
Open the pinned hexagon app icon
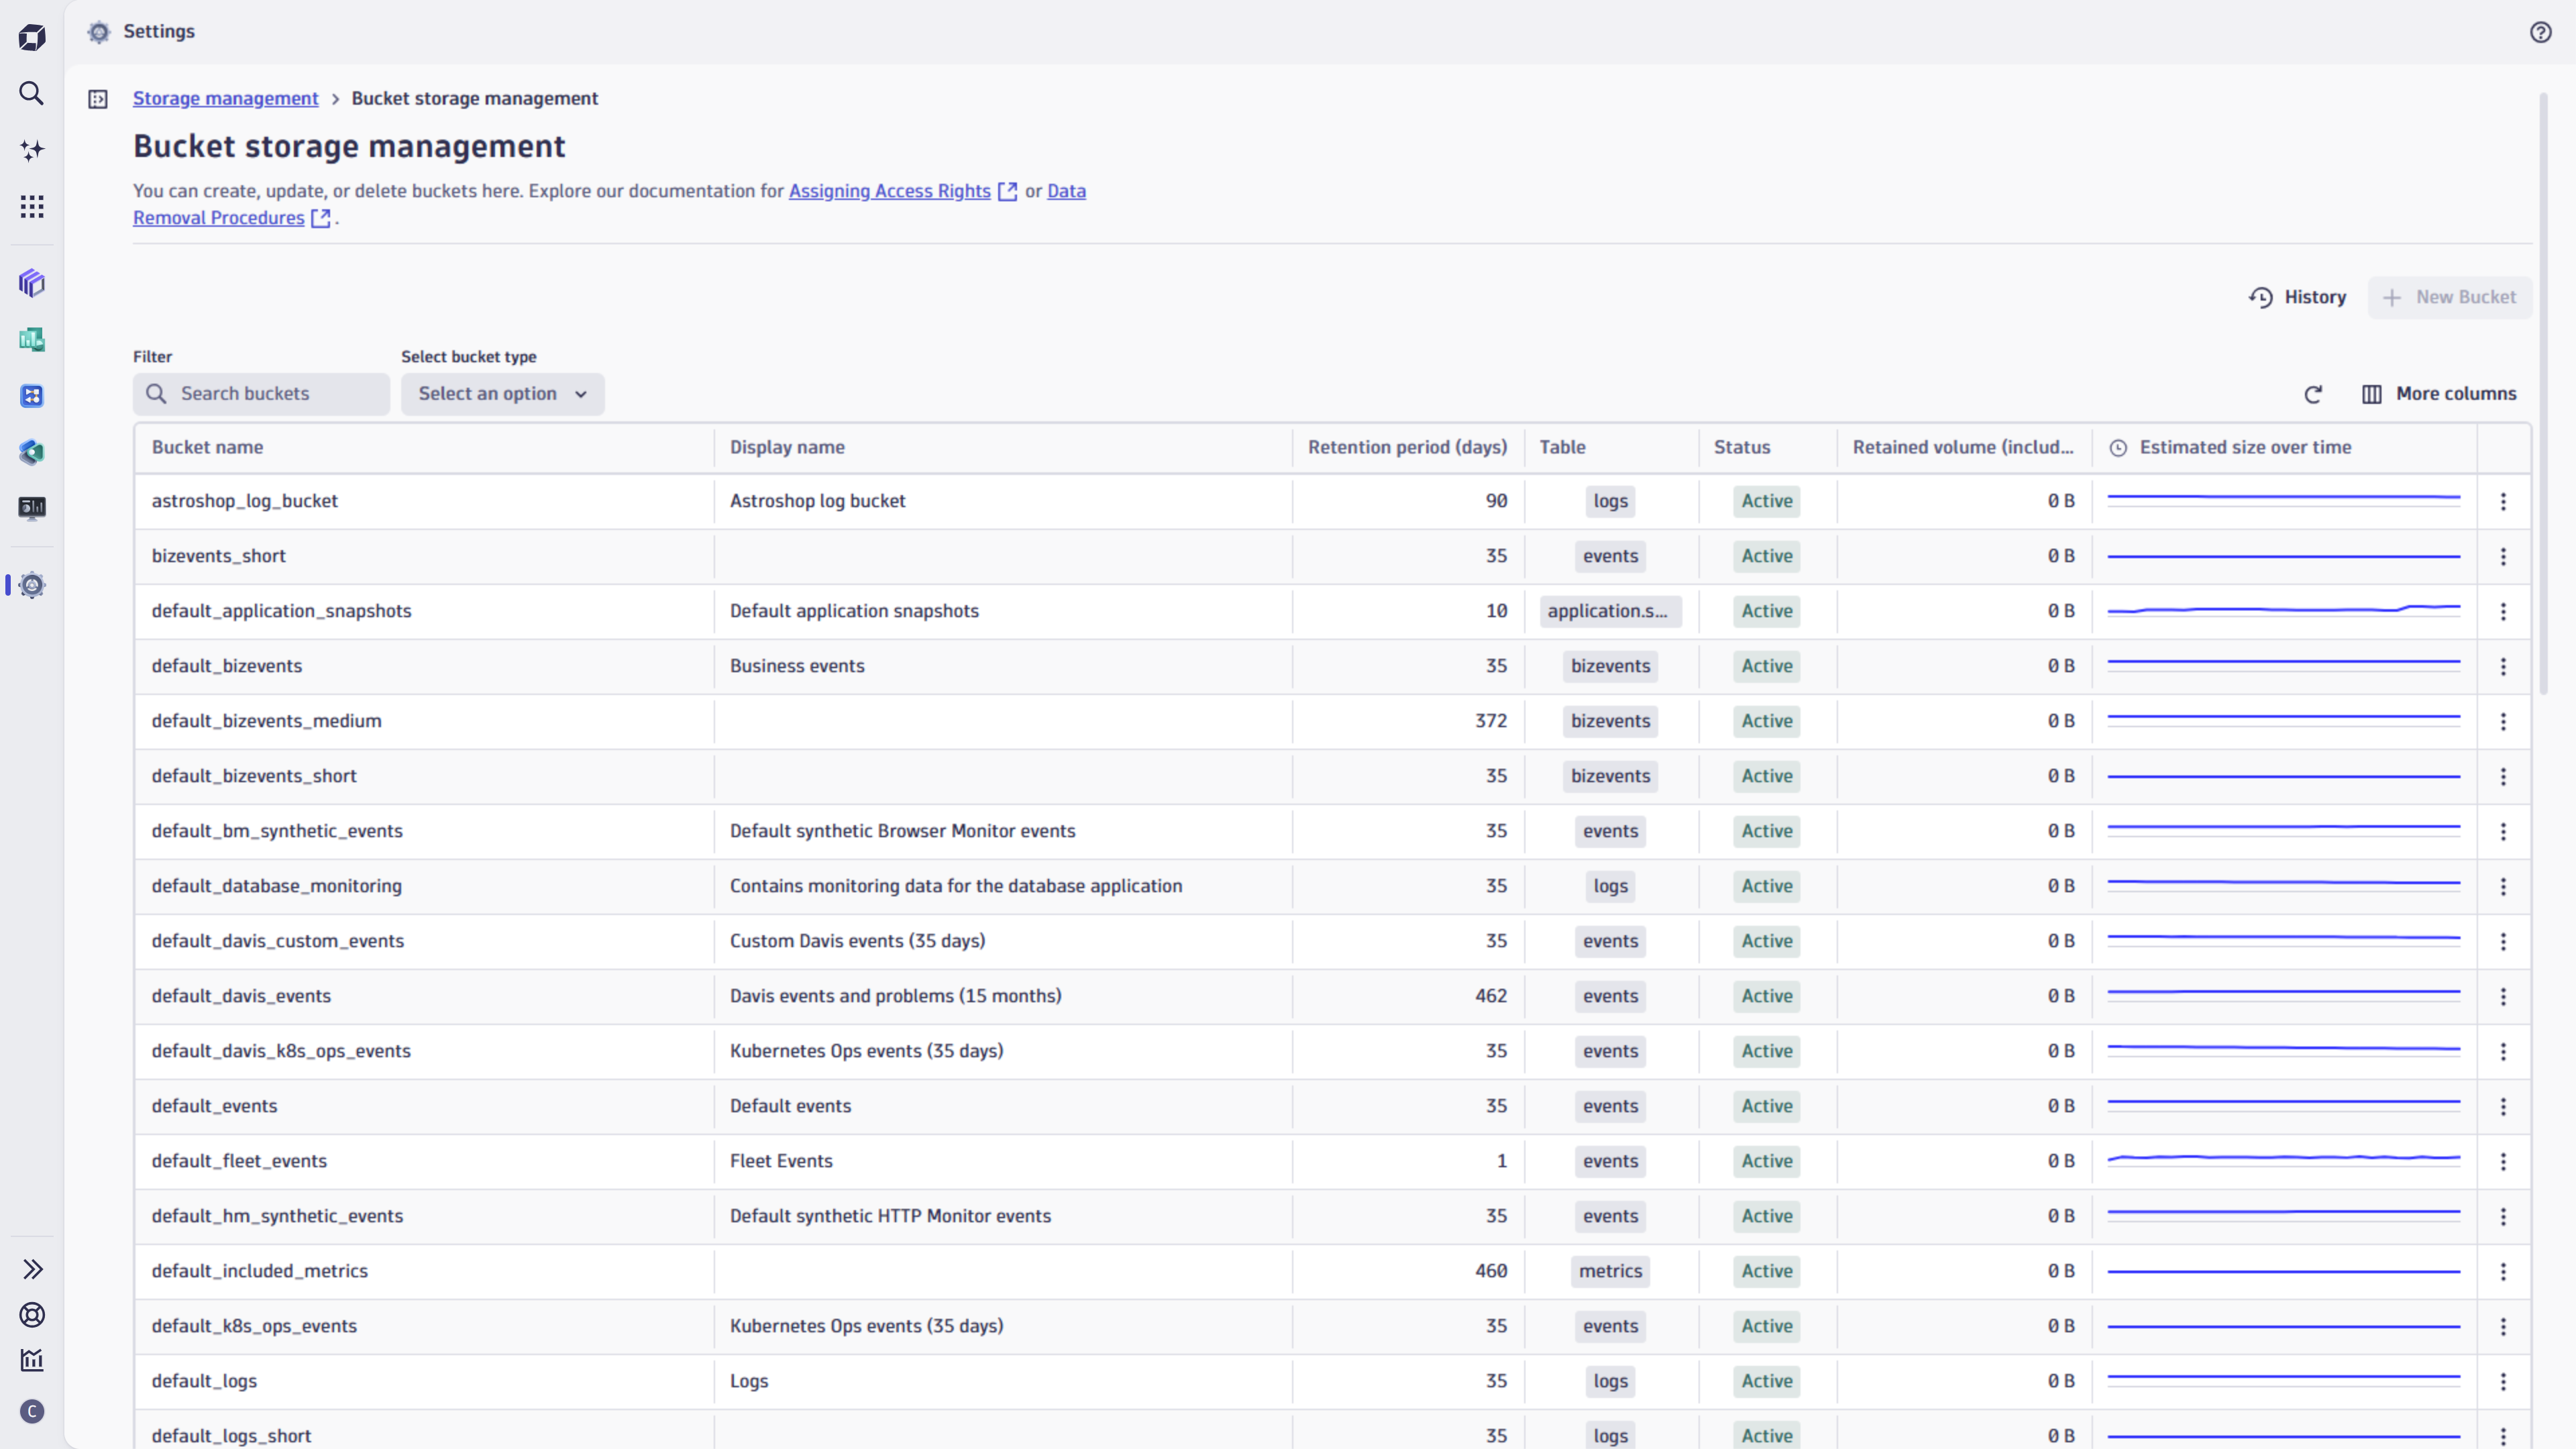[32, 452]
